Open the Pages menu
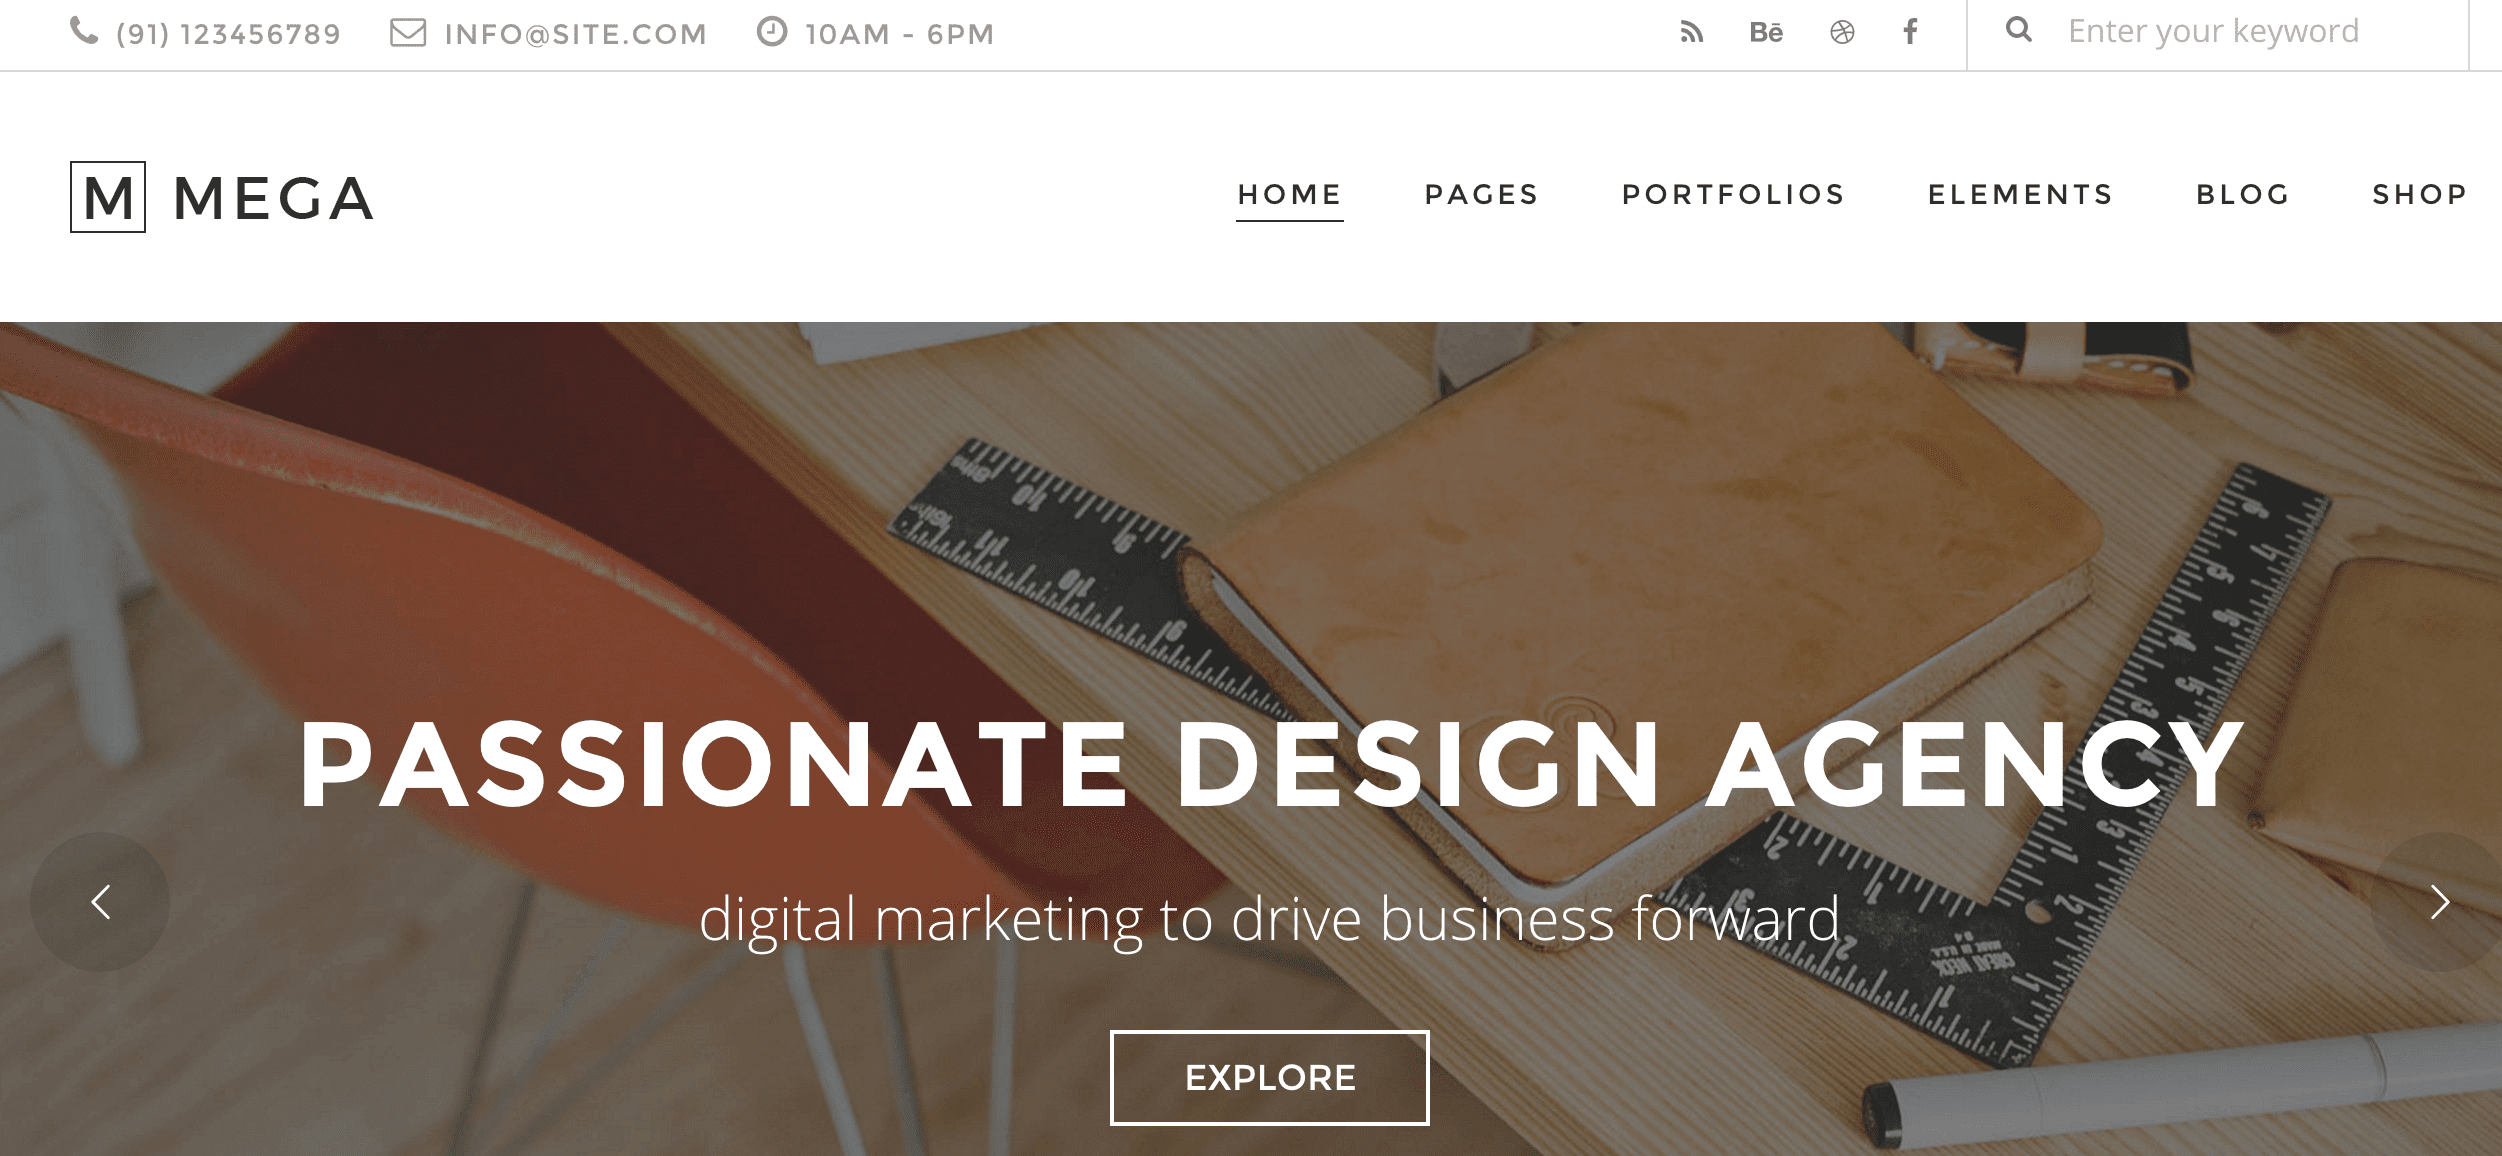The width and height of the screenshot is (2502, 1156). pos(1481,194)
